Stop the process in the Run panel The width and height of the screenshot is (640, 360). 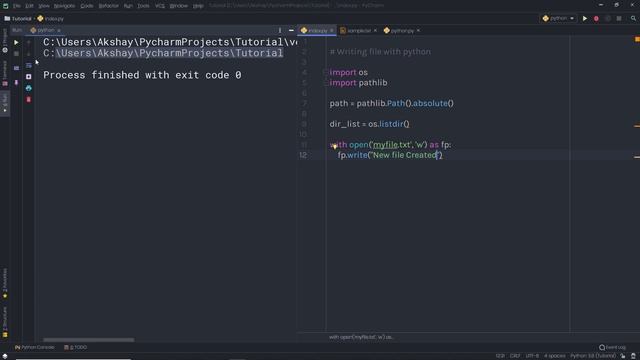[16, 53]
